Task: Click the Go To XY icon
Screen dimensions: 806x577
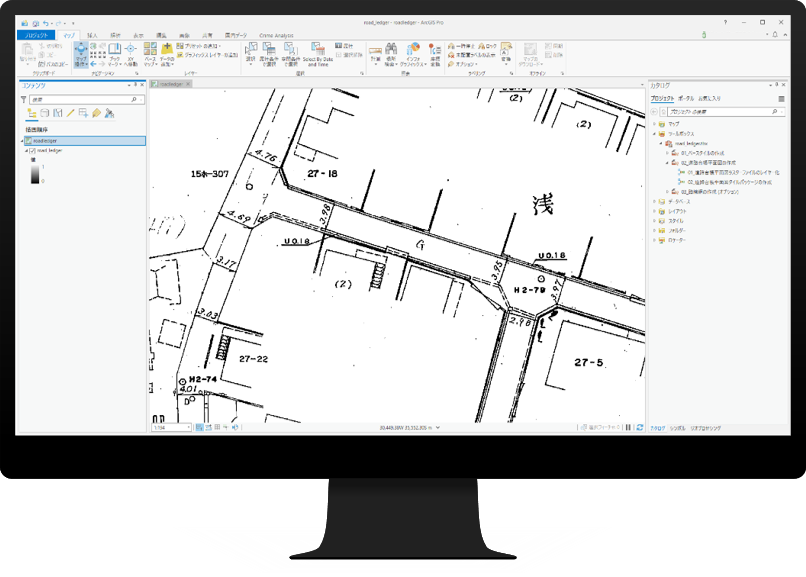Action: 132,54
